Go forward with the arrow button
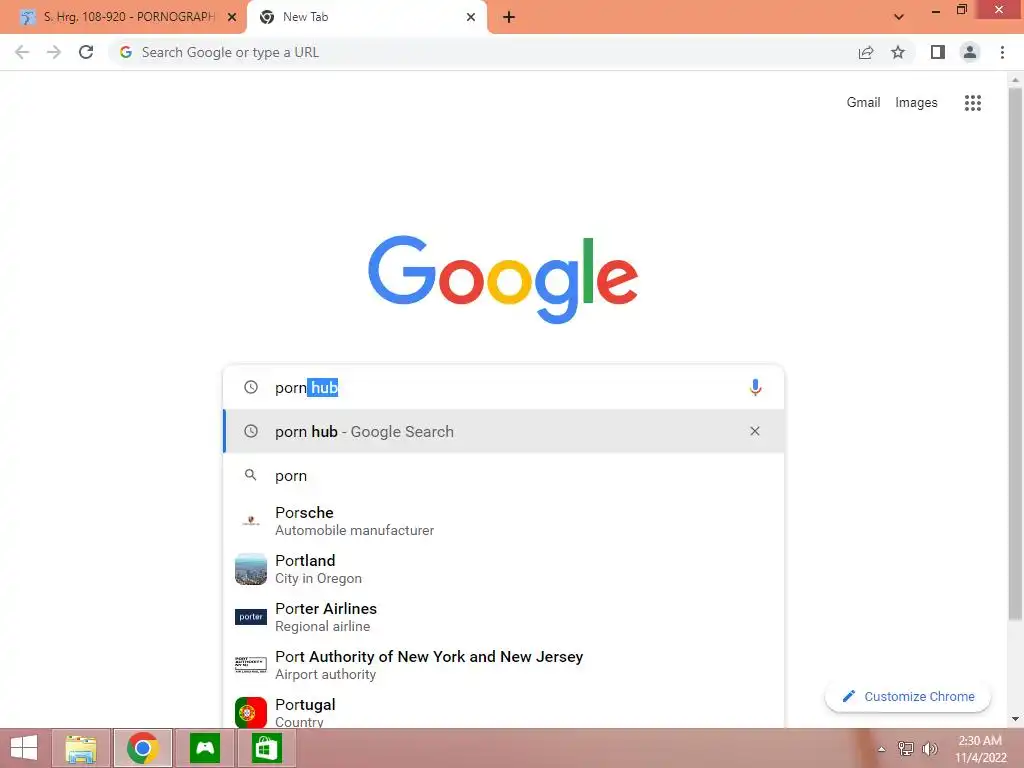Screen dimensions: 1024x768 click(54, 52)
